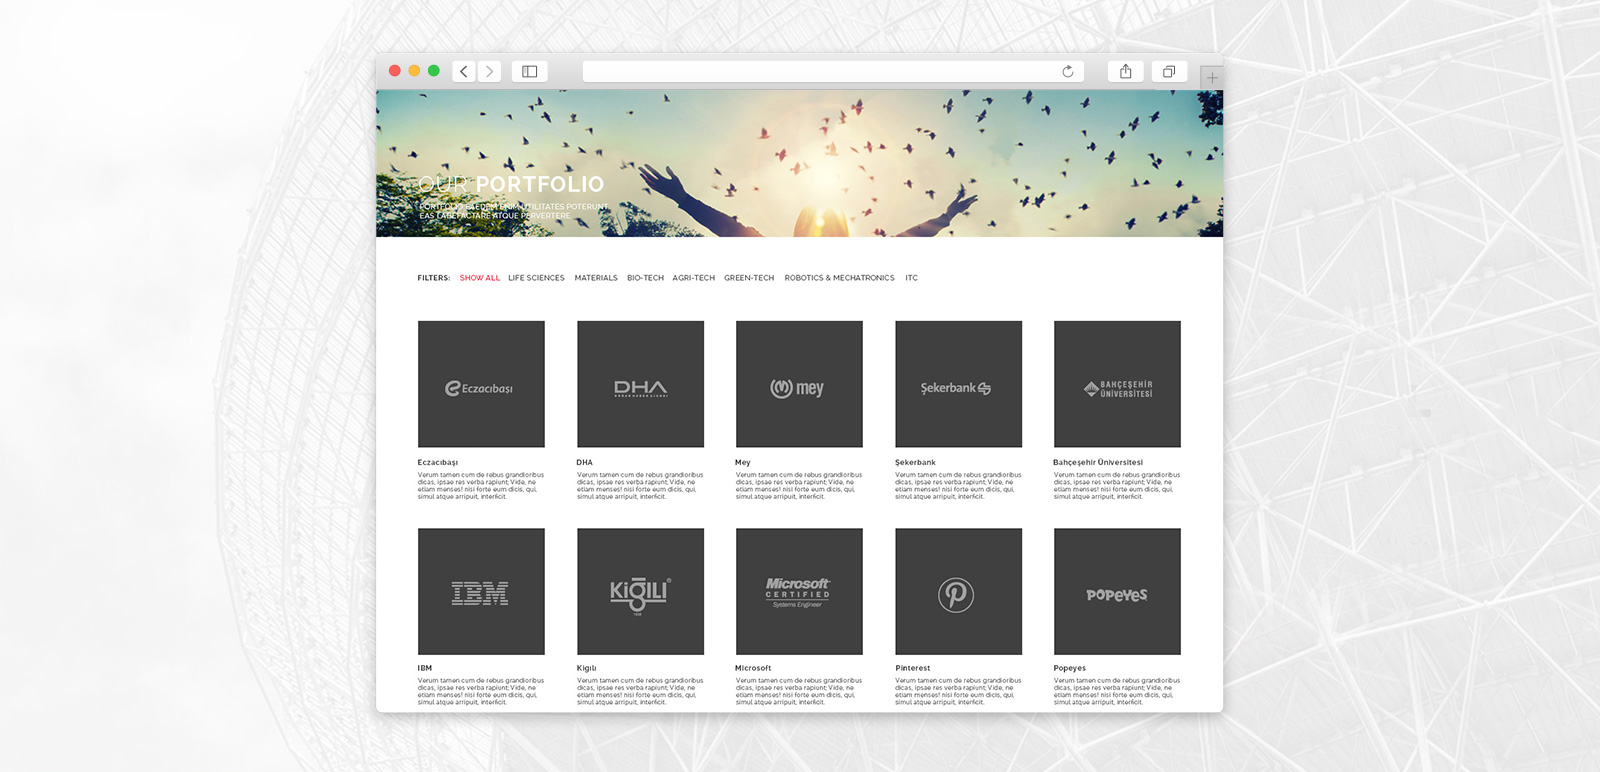Open the Bahçeşehir Üniversitesi logo tile
The height and width of the screenshot is (772, 1600).
[x=1117, y=384]
